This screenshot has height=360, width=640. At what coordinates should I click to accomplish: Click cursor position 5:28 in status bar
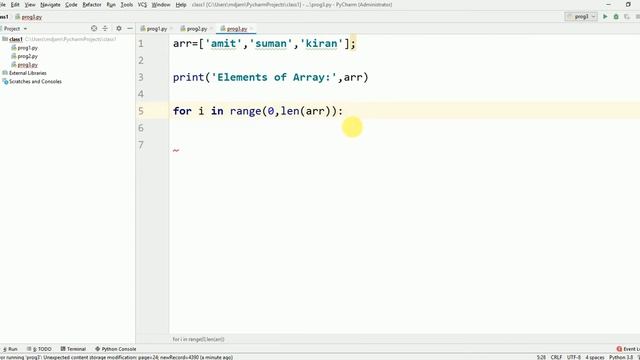pyautogui.click(x=541, y=357)
